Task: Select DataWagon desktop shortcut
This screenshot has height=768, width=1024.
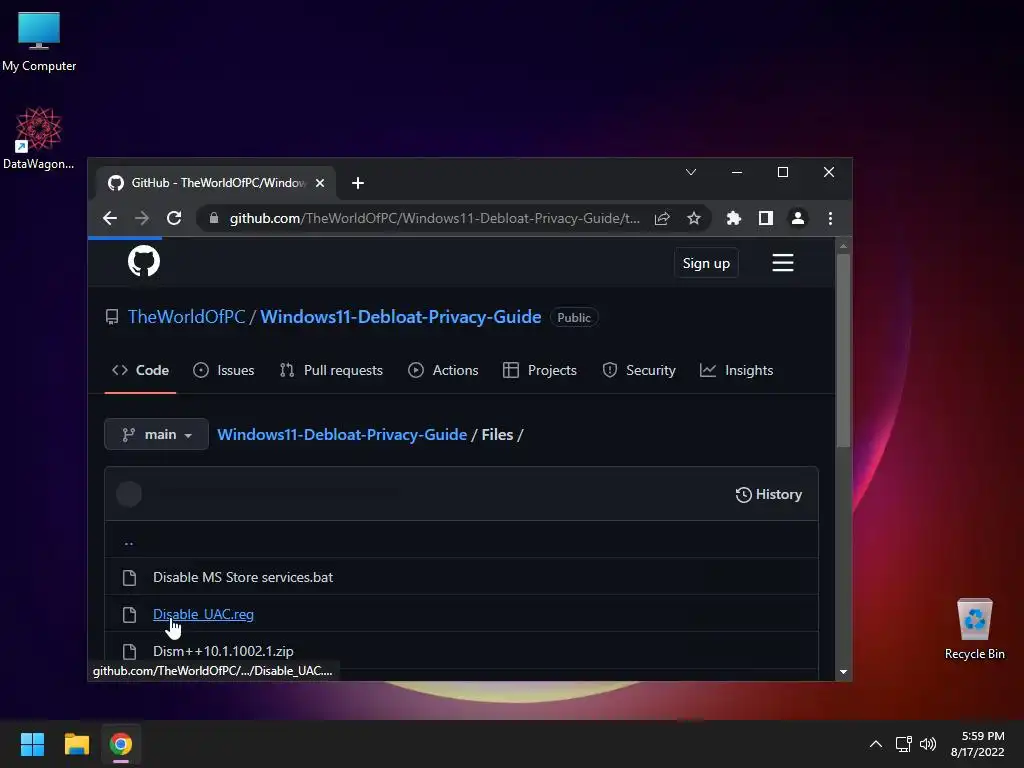Action: pos(39,138)
